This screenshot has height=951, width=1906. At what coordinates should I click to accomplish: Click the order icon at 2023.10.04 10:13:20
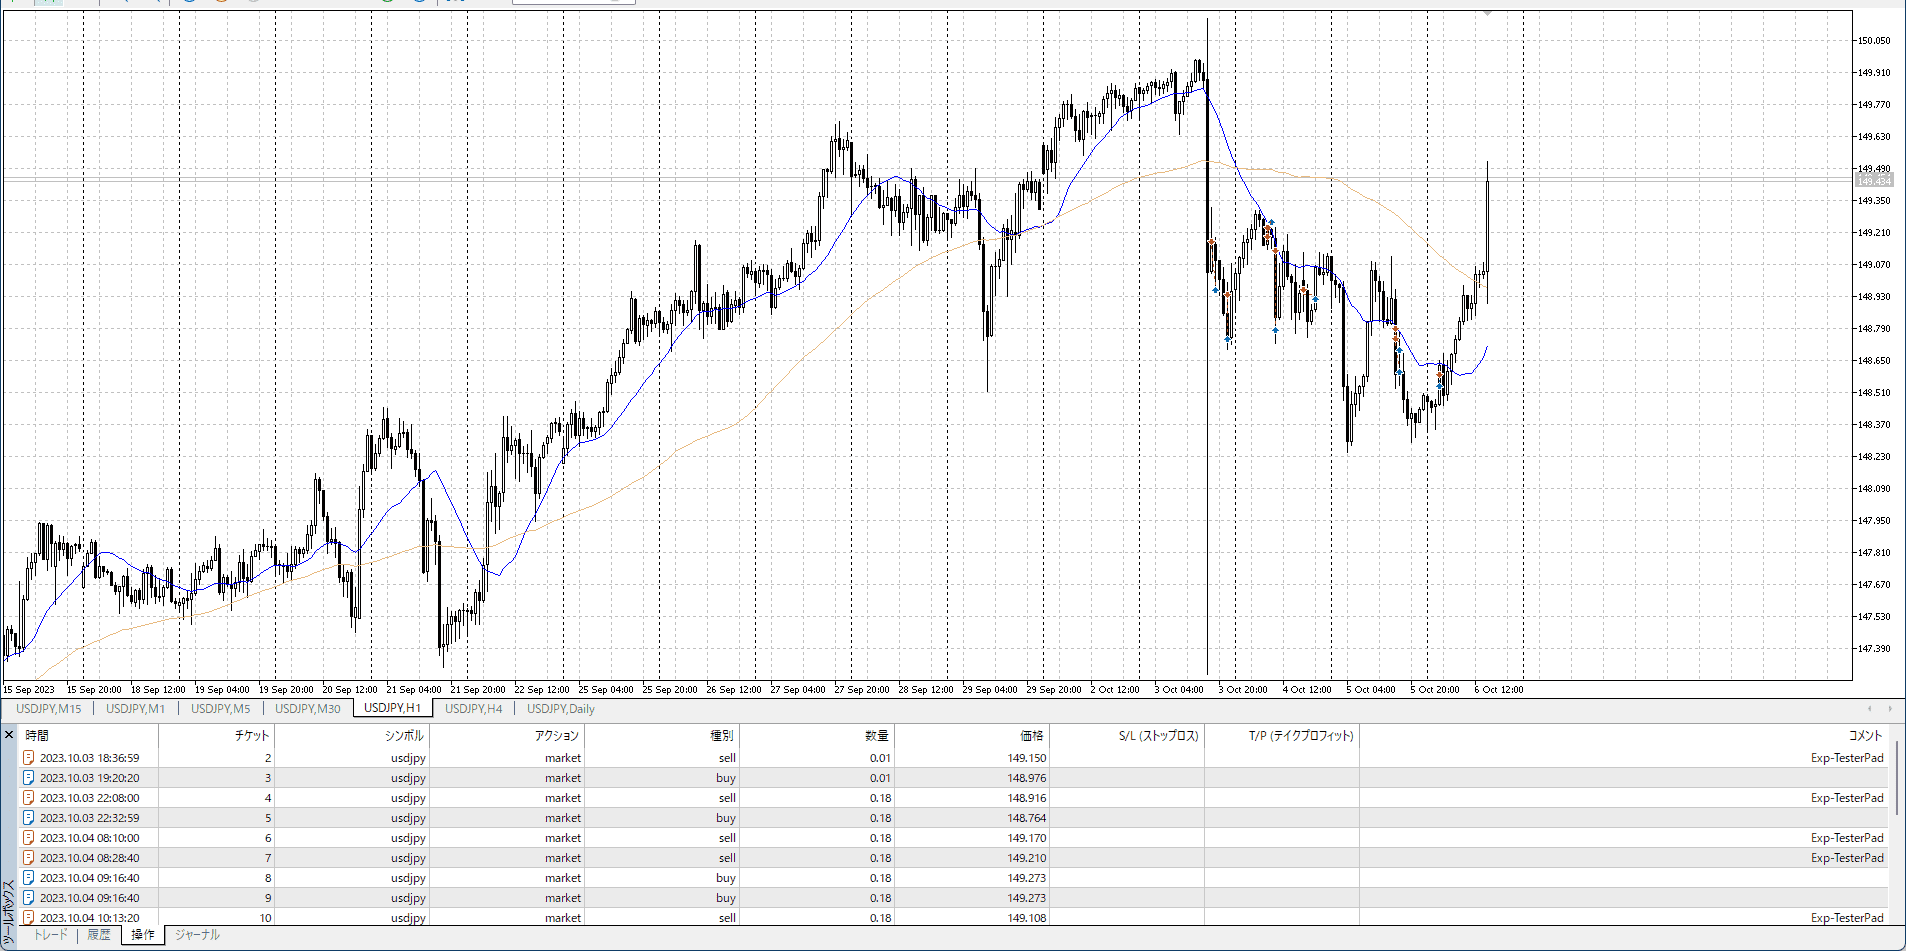click(29, 917)
